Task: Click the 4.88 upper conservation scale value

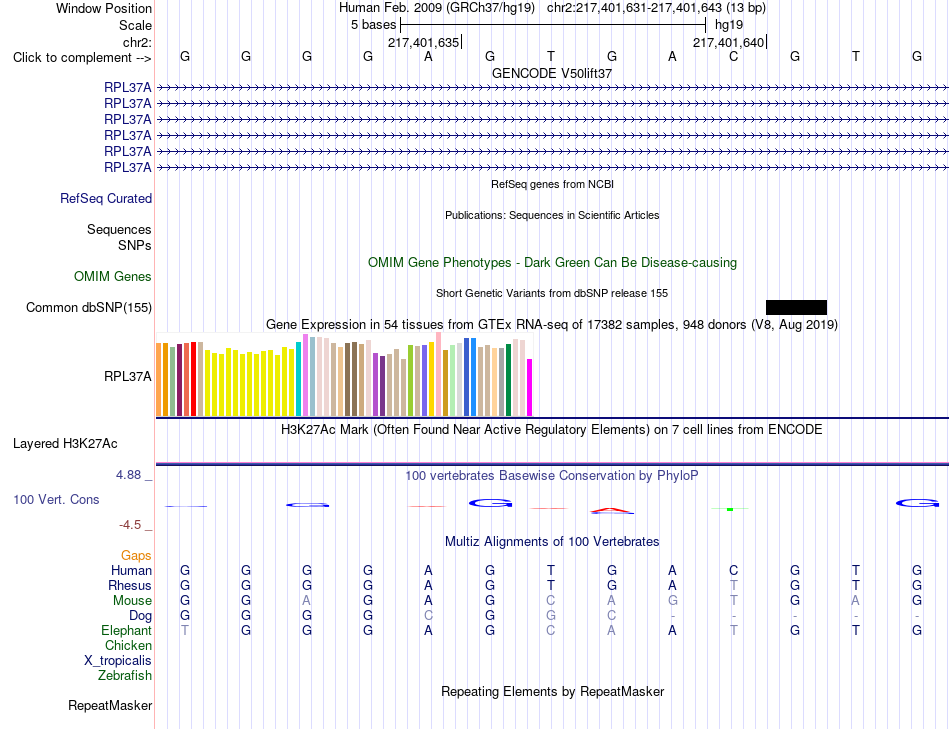Action: point(128,475)
